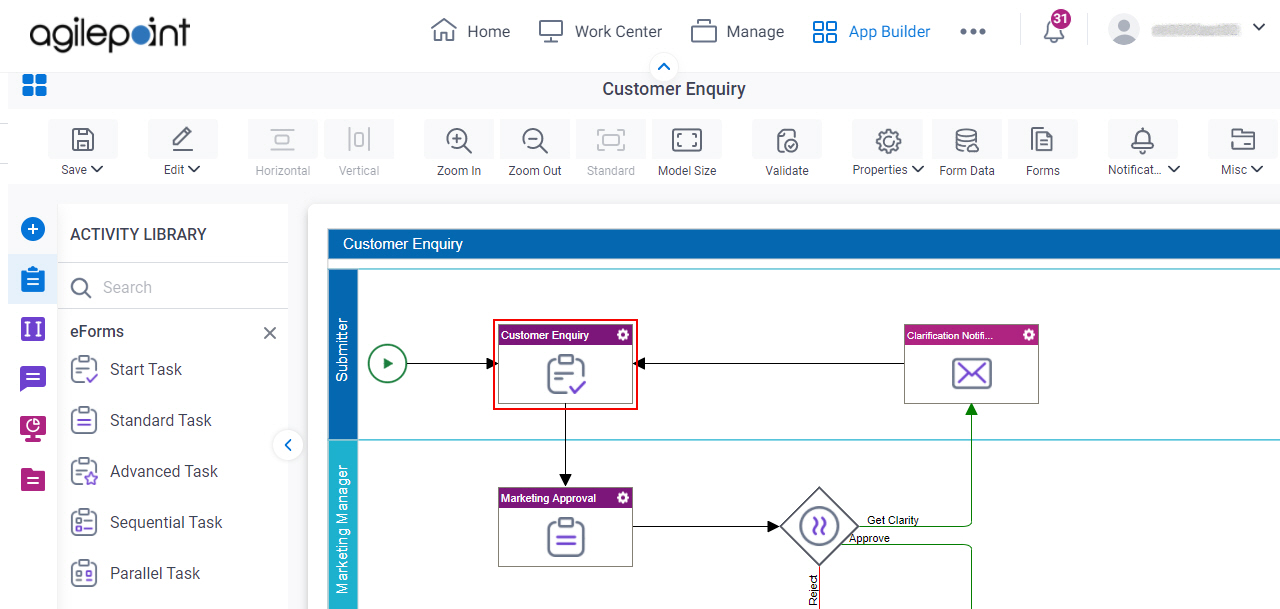1280x609 pixels.
Task: Select Sequential Task activity
Action: click(146, 522)
